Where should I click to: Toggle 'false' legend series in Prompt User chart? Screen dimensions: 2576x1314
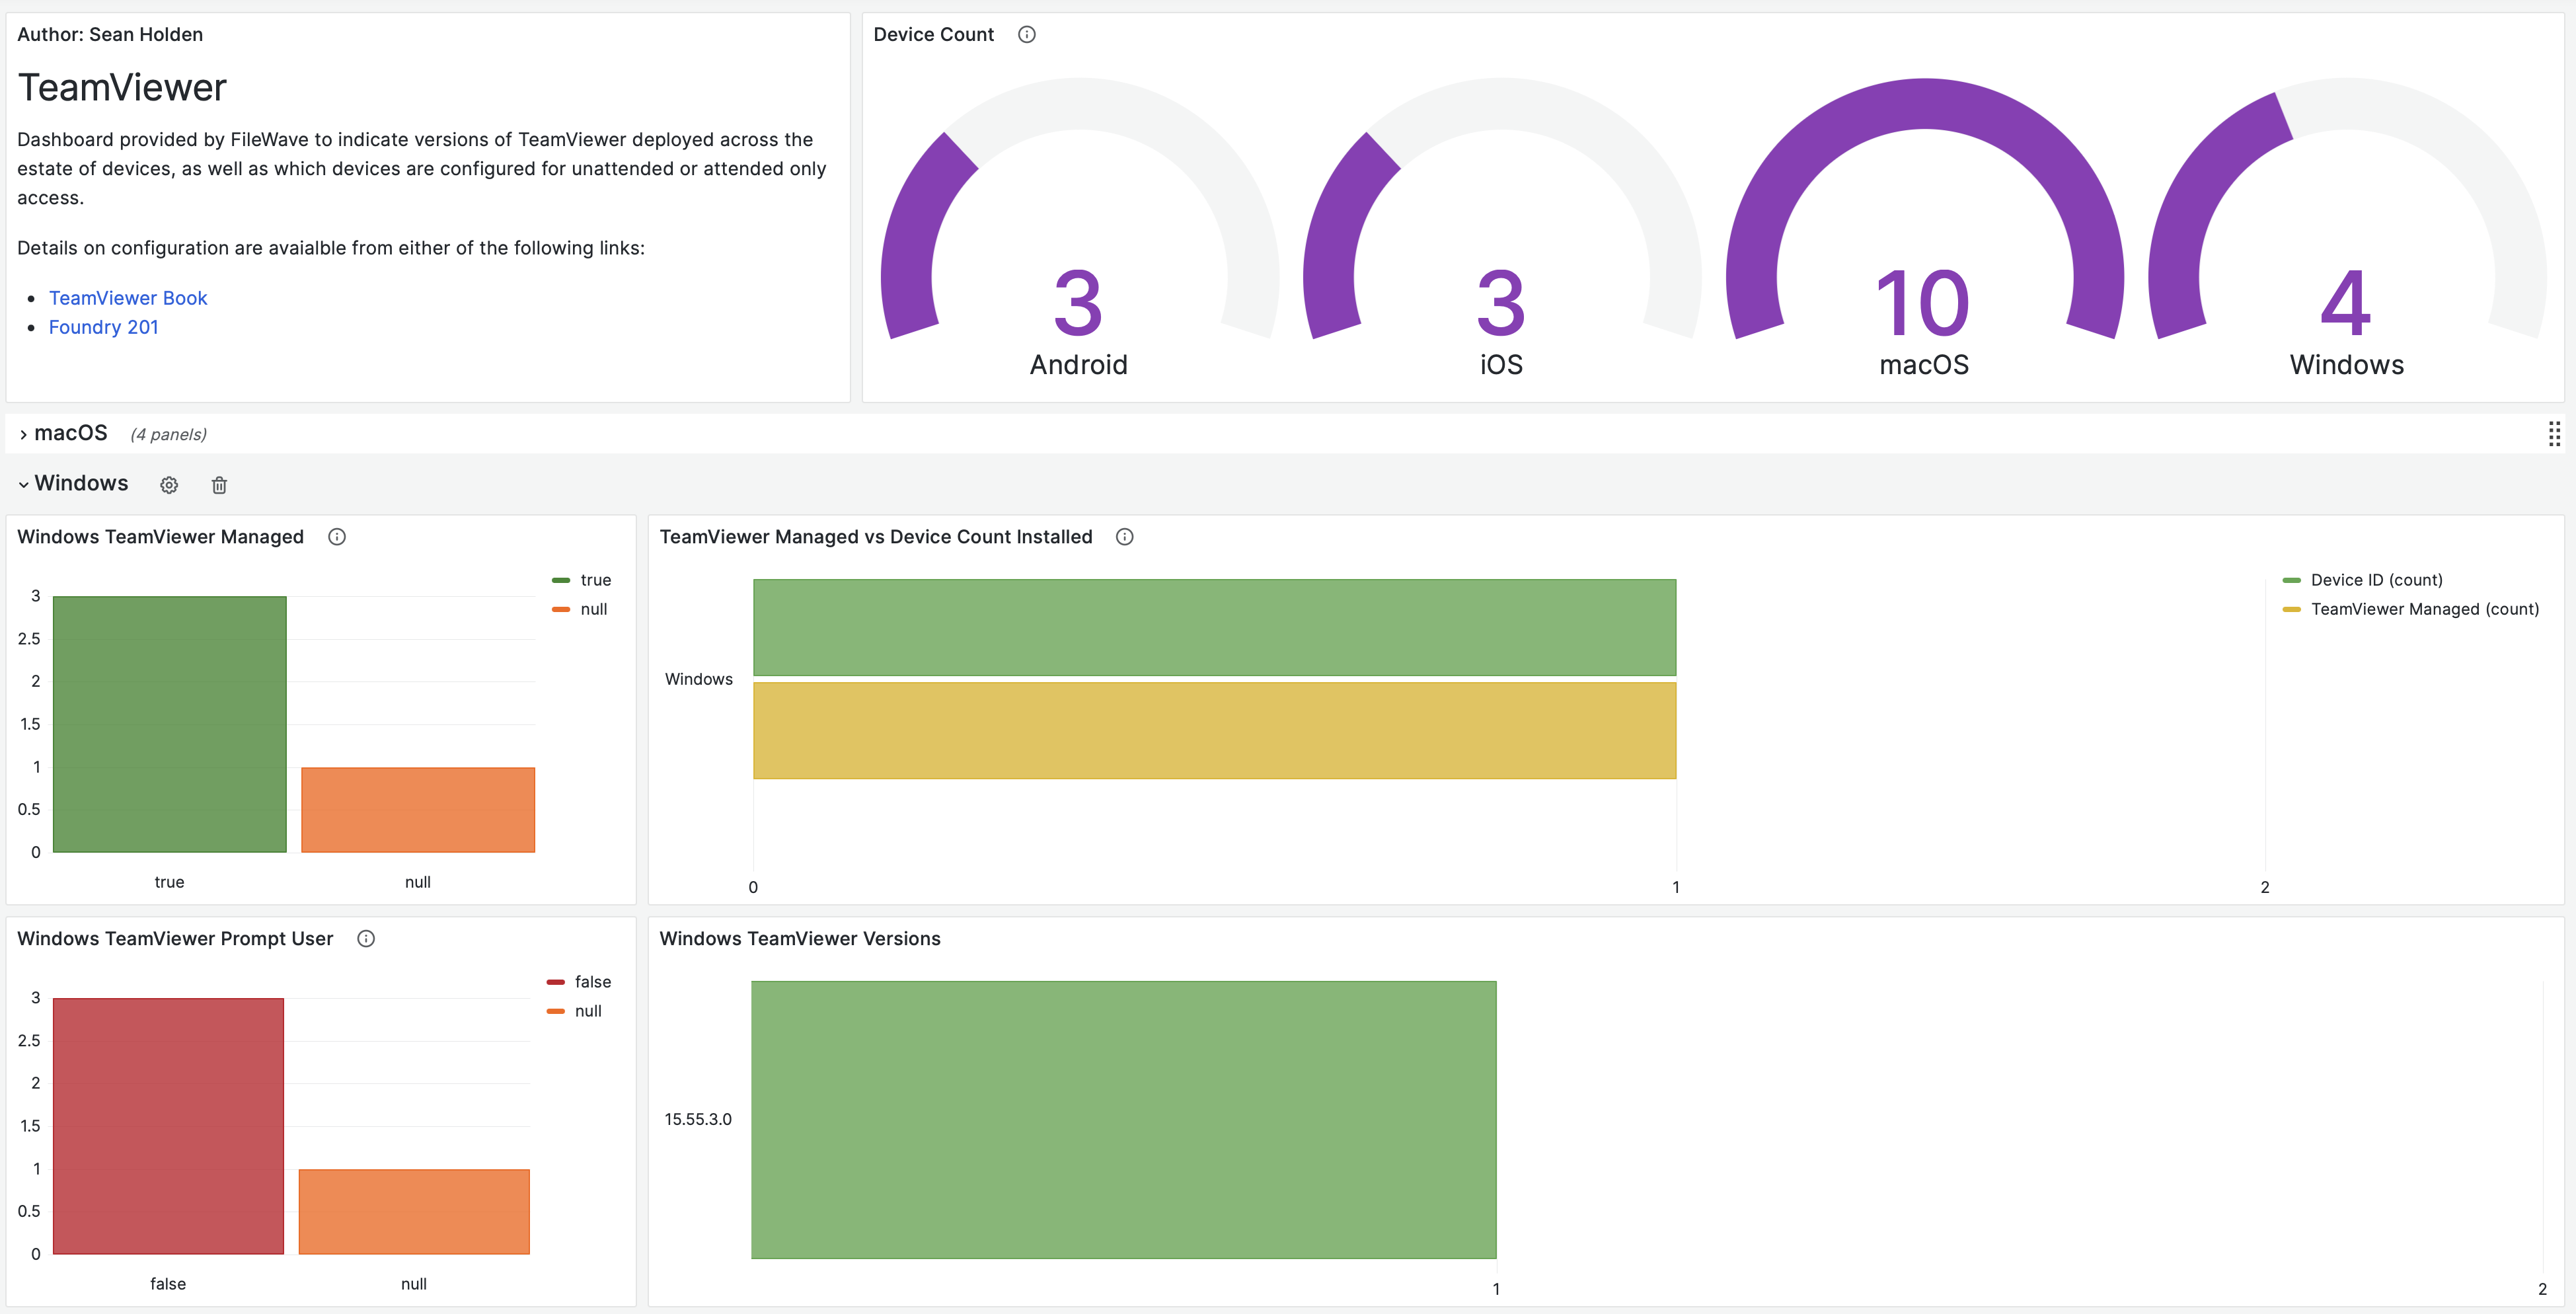tap(592, 982)
